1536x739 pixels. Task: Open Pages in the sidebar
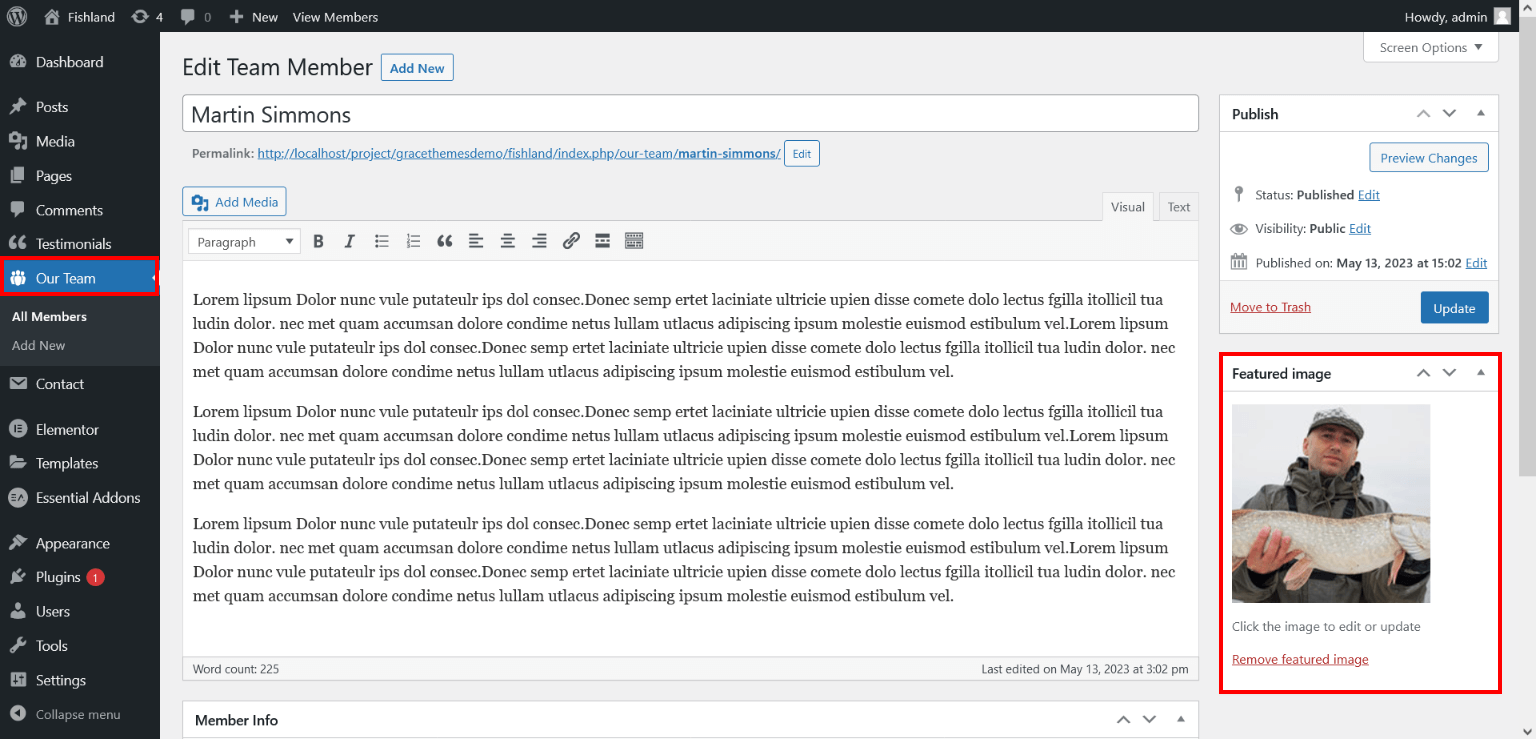click(80, 176)
